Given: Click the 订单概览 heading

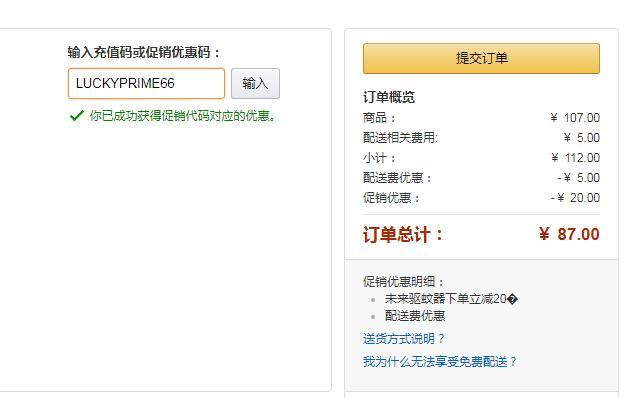Looking at the screenshot, I should point(389,97).
